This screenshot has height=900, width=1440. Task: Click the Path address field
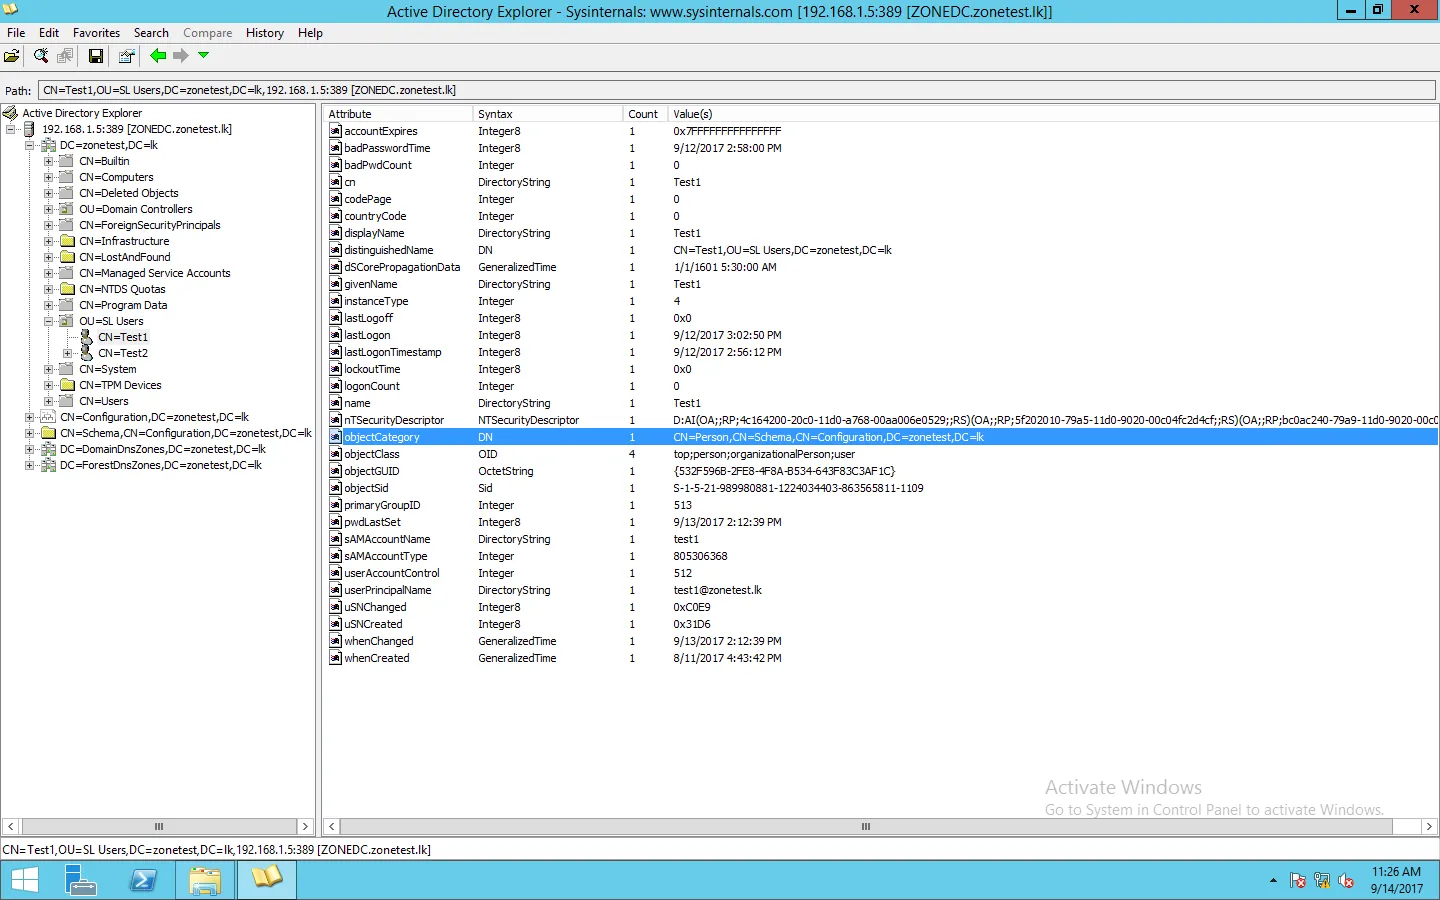(737, 90)
